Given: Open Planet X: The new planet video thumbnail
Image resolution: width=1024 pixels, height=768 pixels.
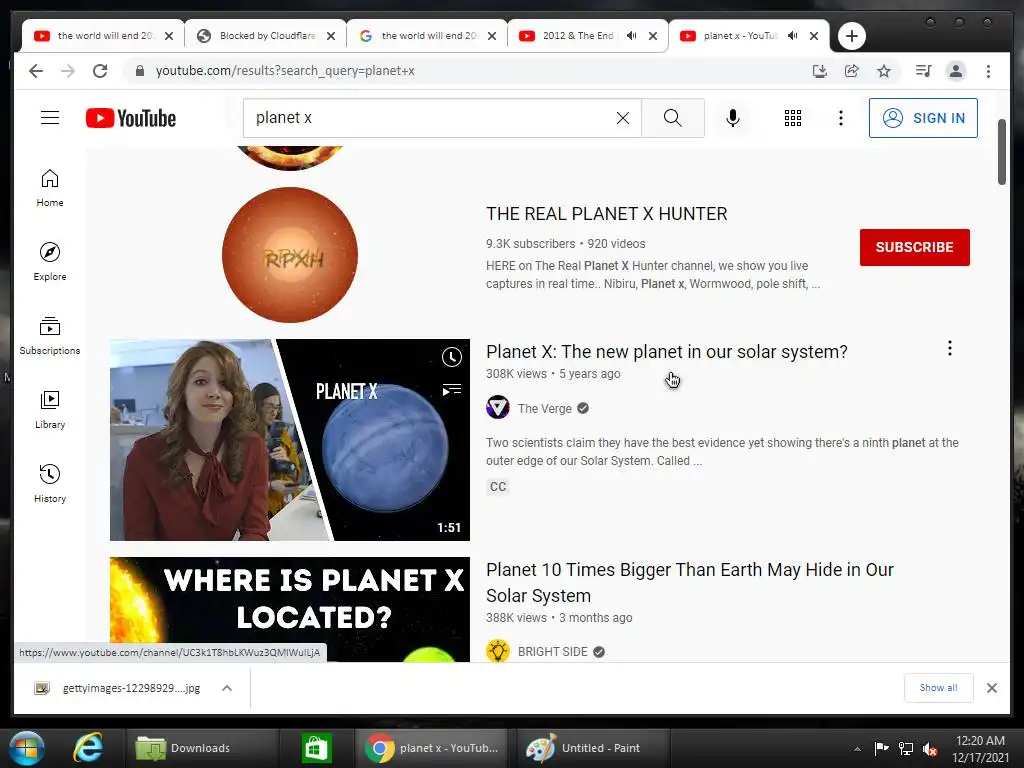Looking at the screenshot, I should coord(290,440).
